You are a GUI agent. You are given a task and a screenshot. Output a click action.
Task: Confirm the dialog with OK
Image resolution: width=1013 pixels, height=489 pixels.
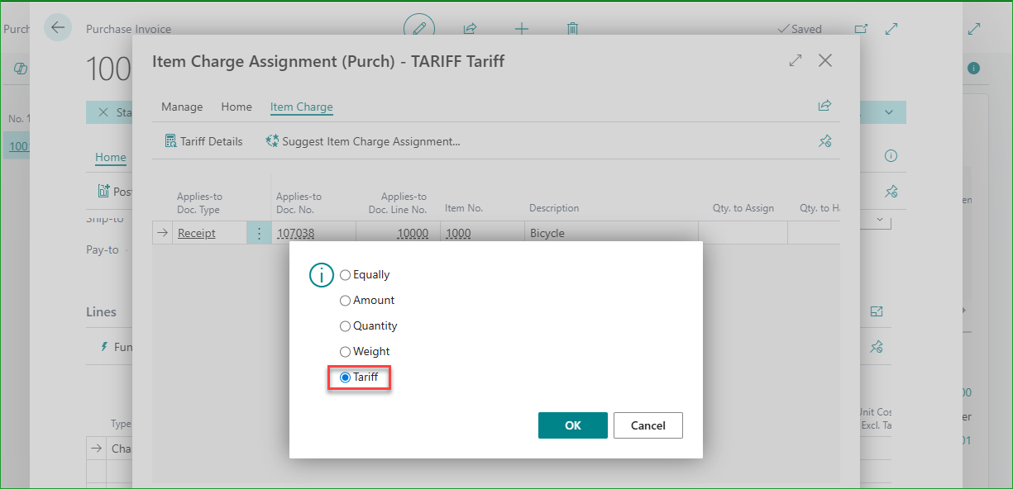coord(572,425)
